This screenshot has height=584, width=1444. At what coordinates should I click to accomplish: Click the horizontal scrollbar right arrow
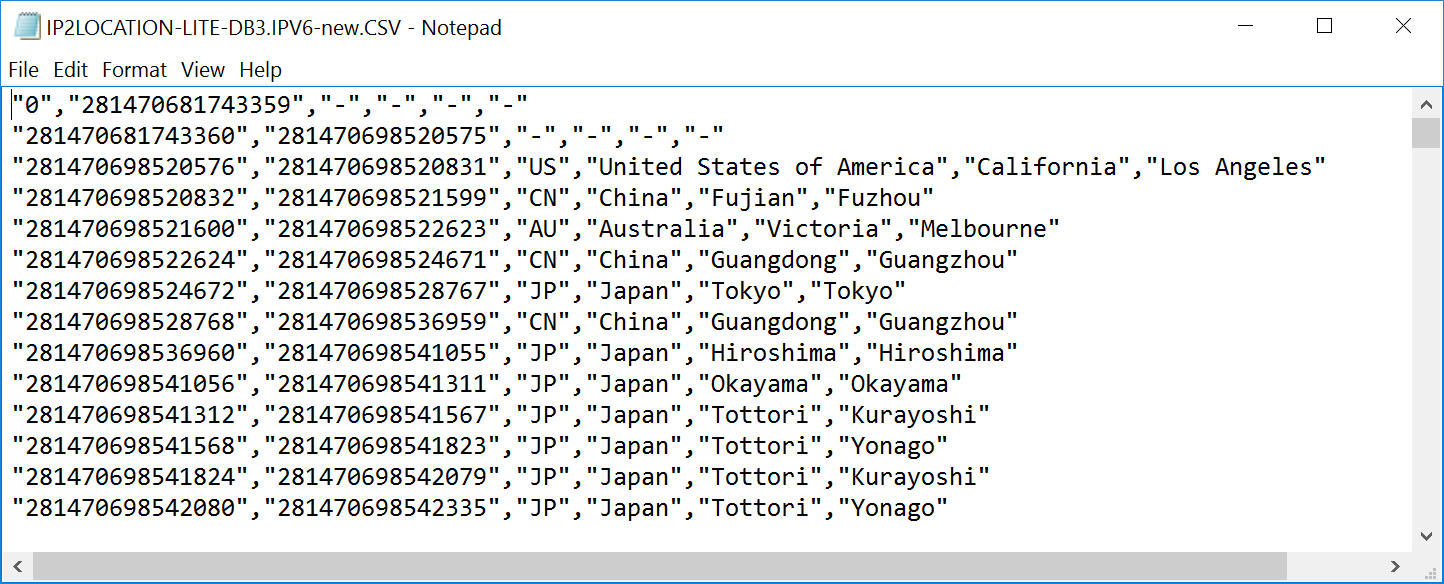pyautogui.click(x=1397, y=566)
